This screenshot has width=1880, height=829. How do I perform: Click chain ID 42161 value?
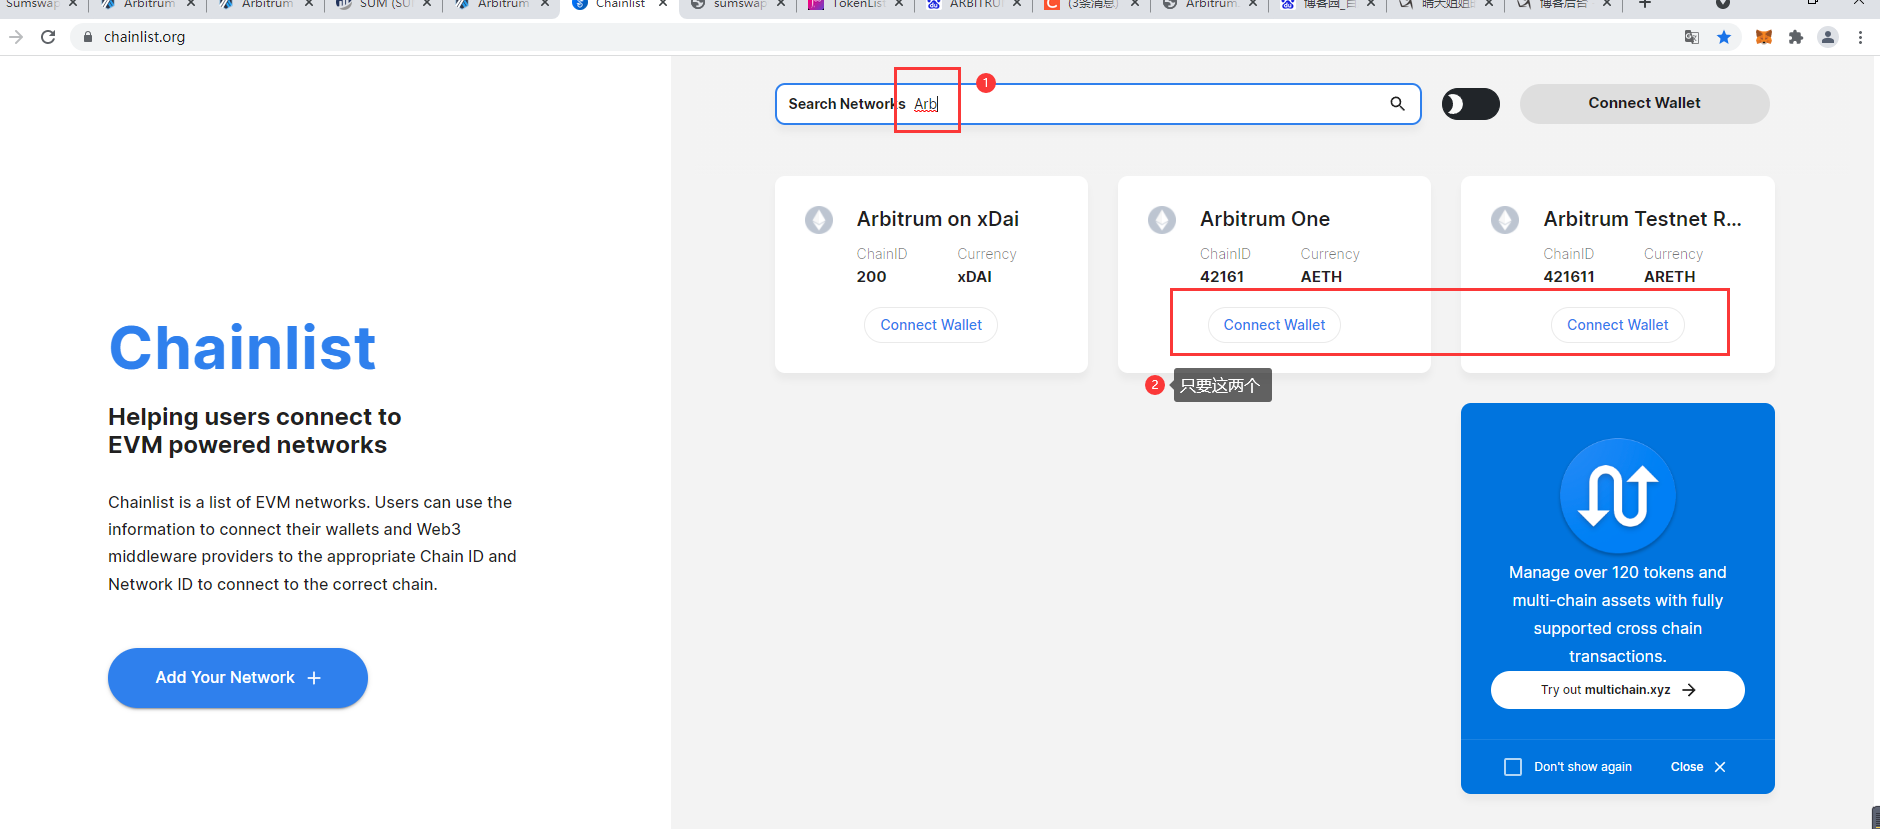(x=1222, y=277)
